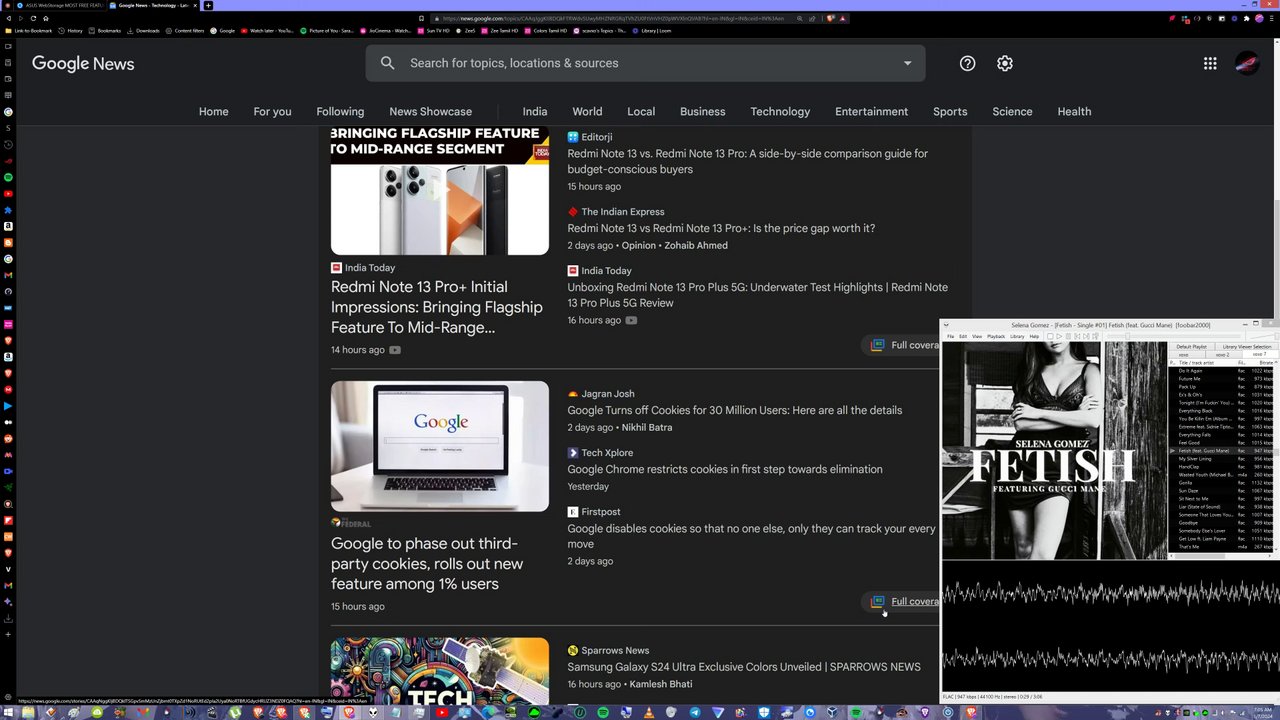Open Redmi Note 13 Pro+ Initial Impressions article

[437, 307]
